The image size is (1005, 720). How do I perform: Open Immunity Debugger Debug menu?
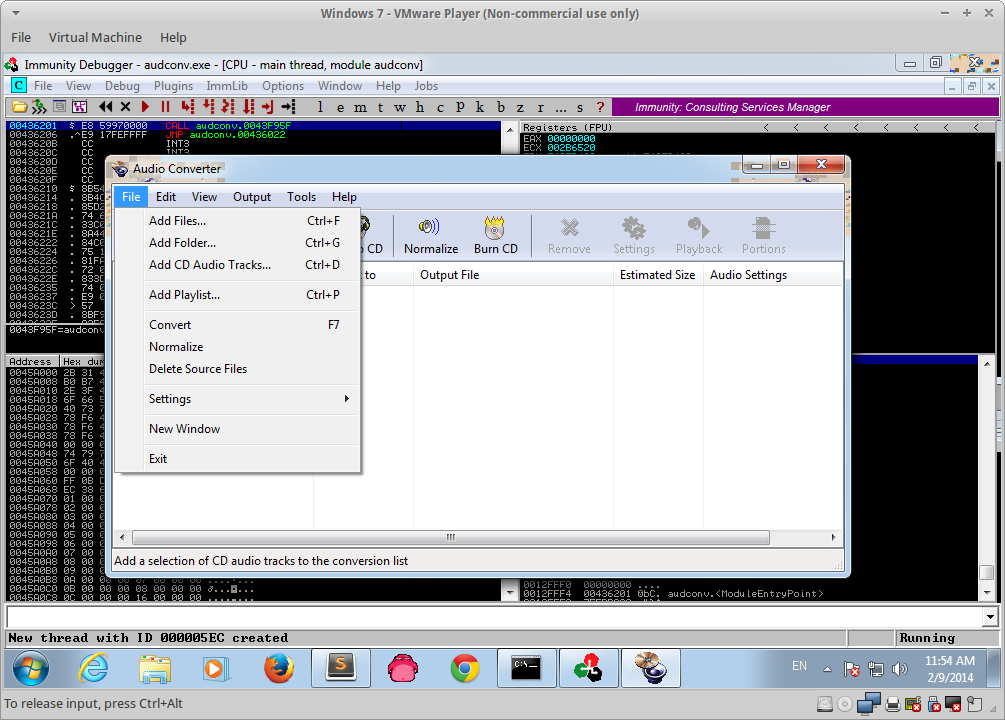click(x=122, y=86)
